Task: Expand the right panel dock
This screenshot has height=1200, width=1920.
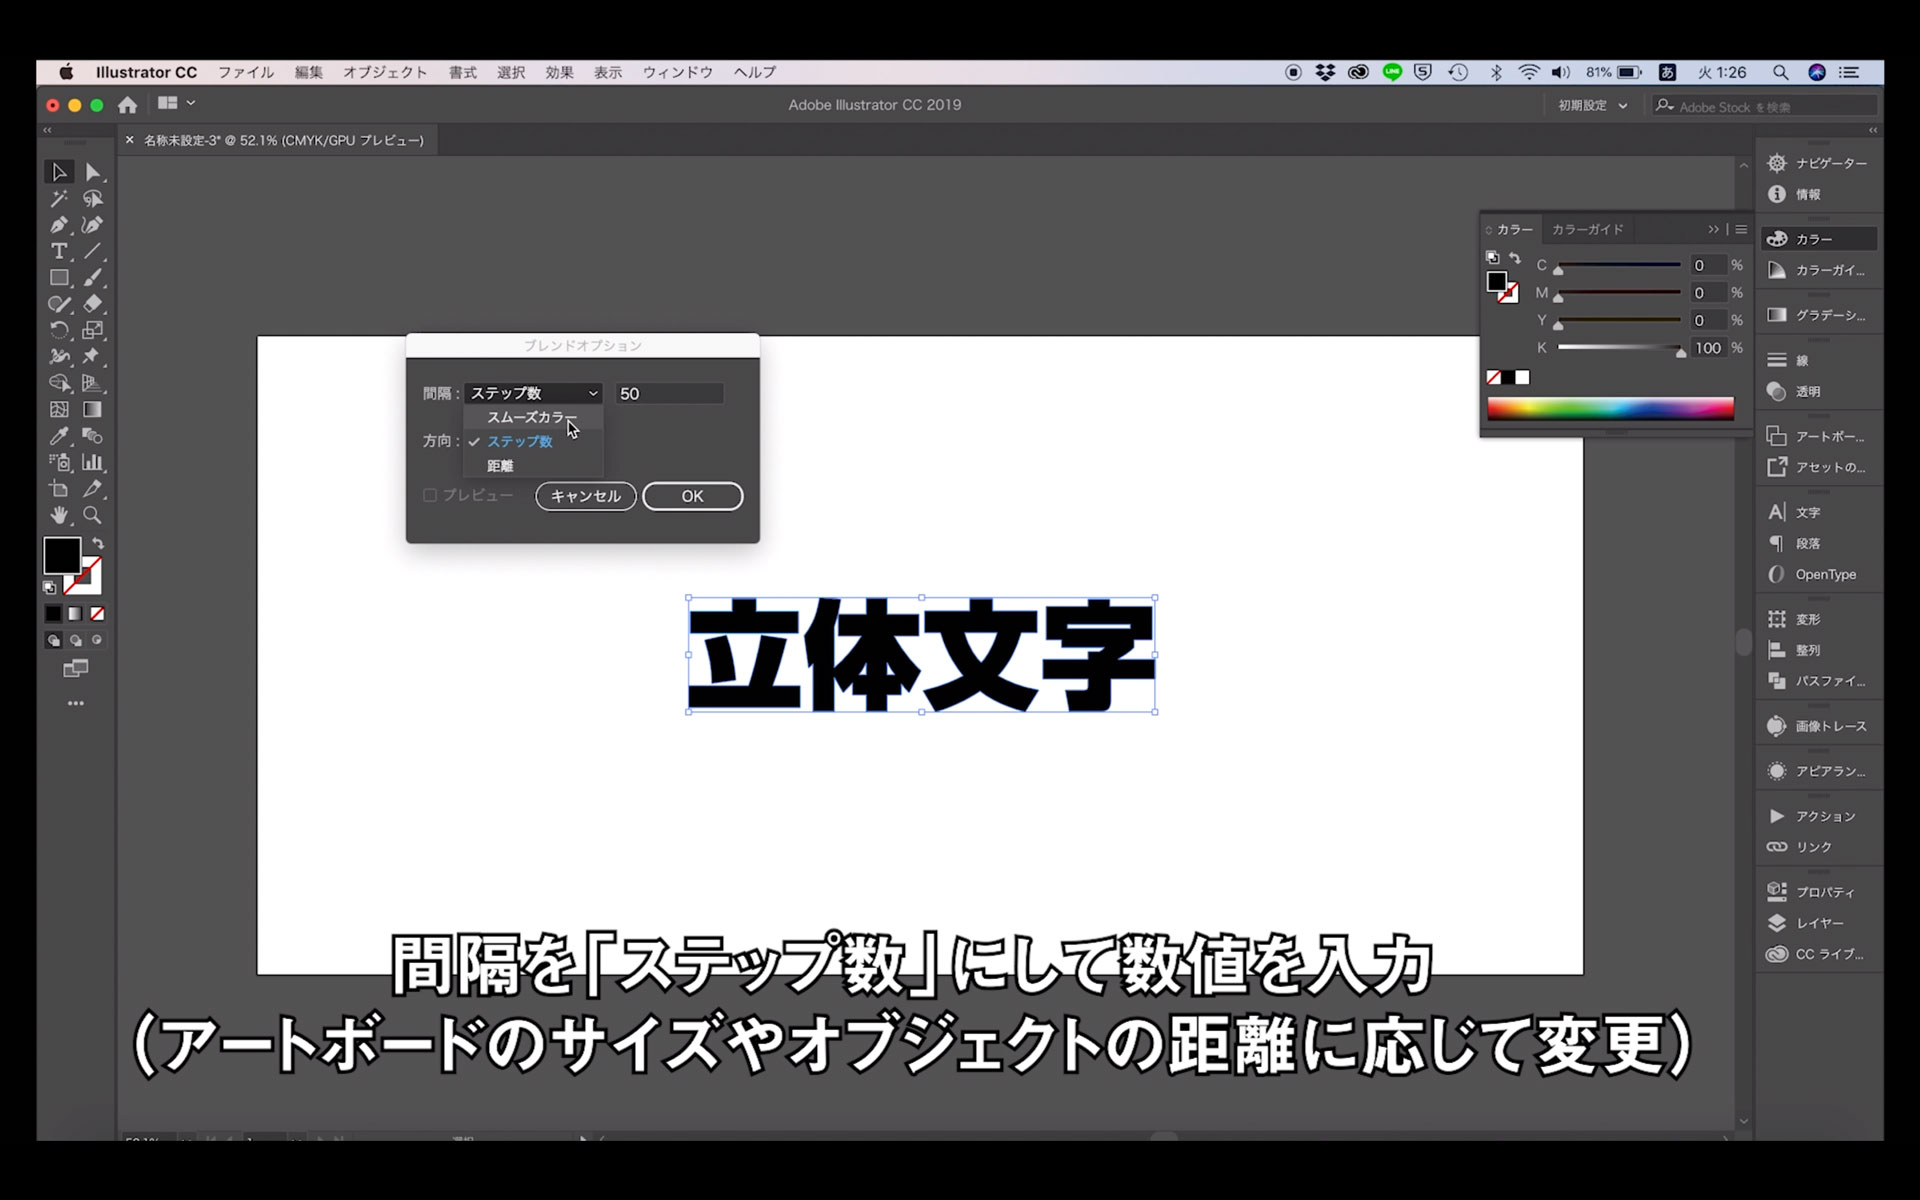Action: [x=1873, y=130]
